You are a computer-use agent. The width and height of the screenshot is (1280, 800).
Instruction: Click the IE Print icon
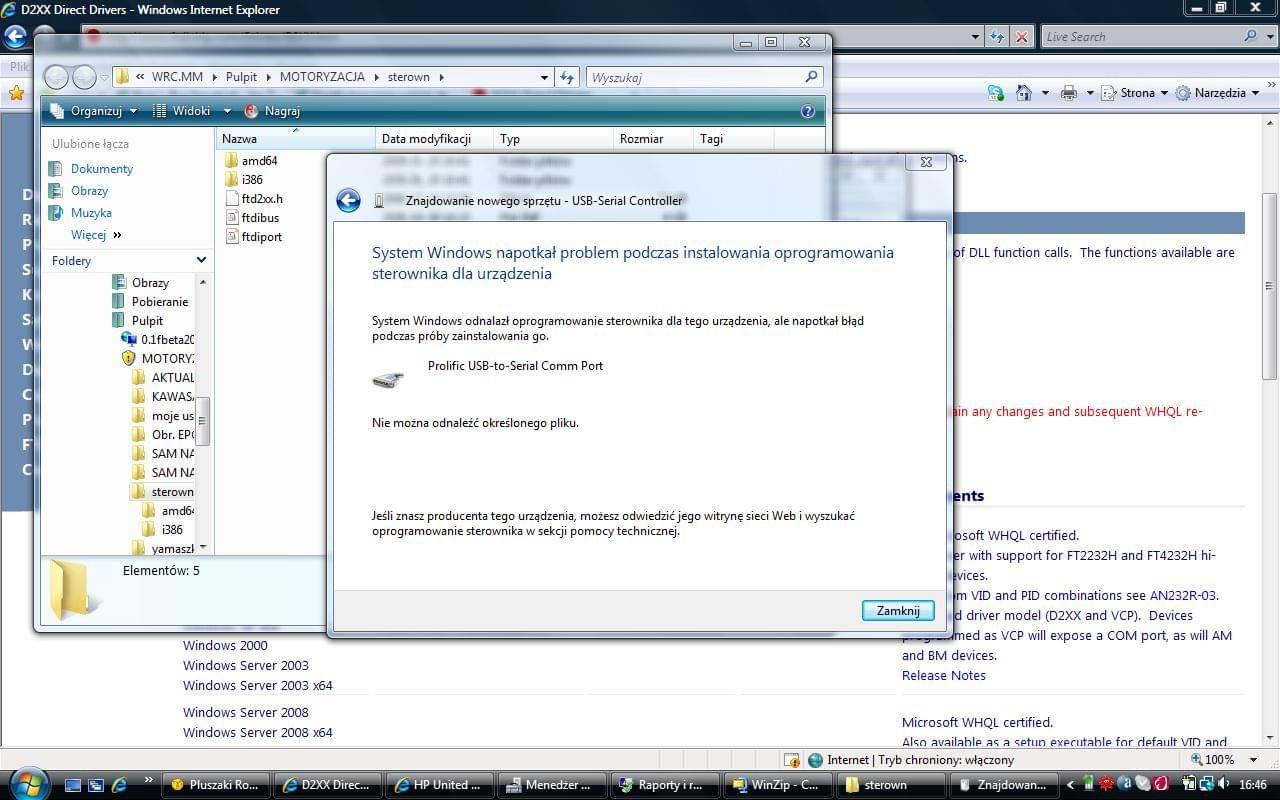coord(1068,92)
